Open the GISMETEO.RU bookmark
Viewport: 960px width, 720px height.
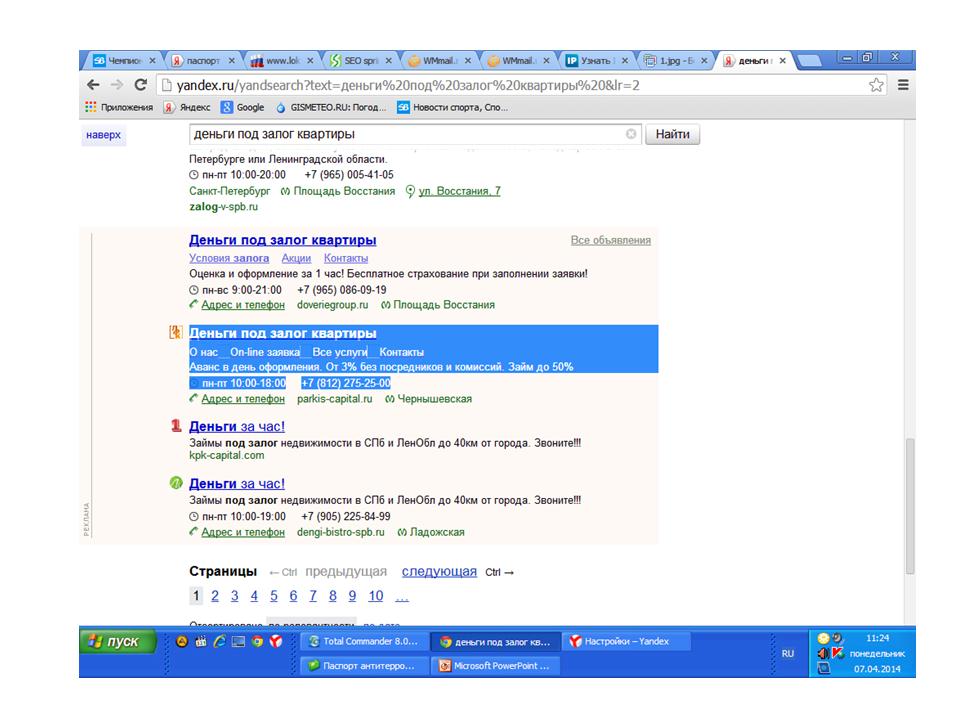click(331, 107)
